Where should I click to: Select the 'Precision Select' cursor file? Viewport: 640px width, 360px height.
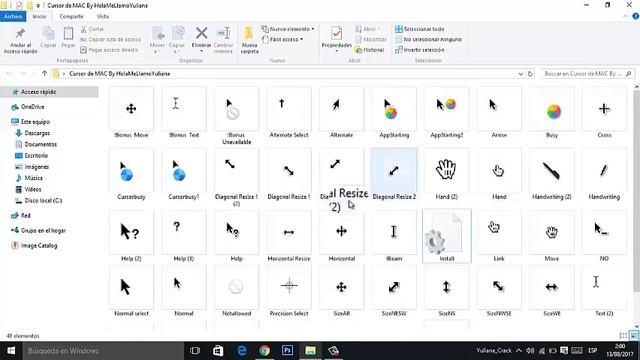289,291
